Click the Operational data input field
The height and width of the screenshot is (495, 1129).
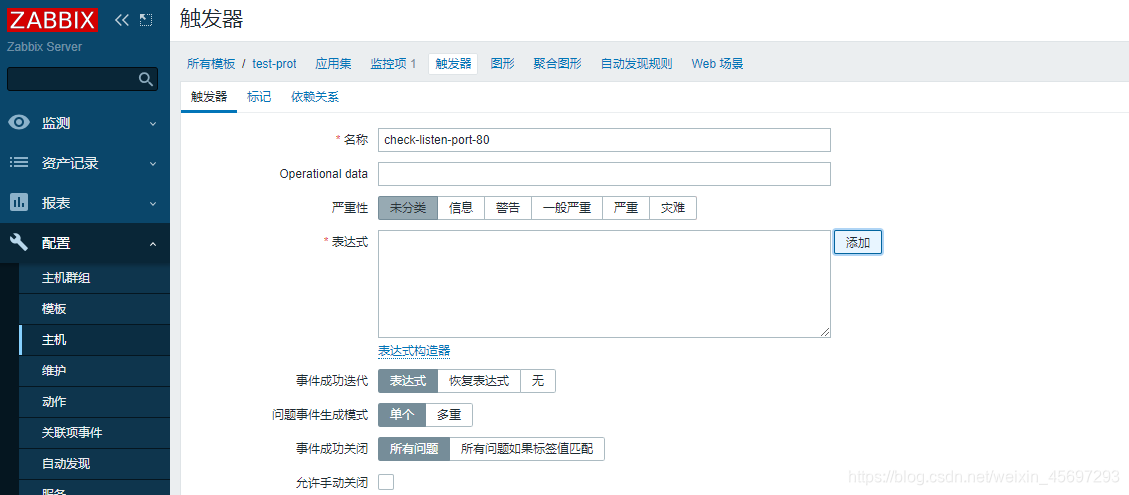(604, 174)
